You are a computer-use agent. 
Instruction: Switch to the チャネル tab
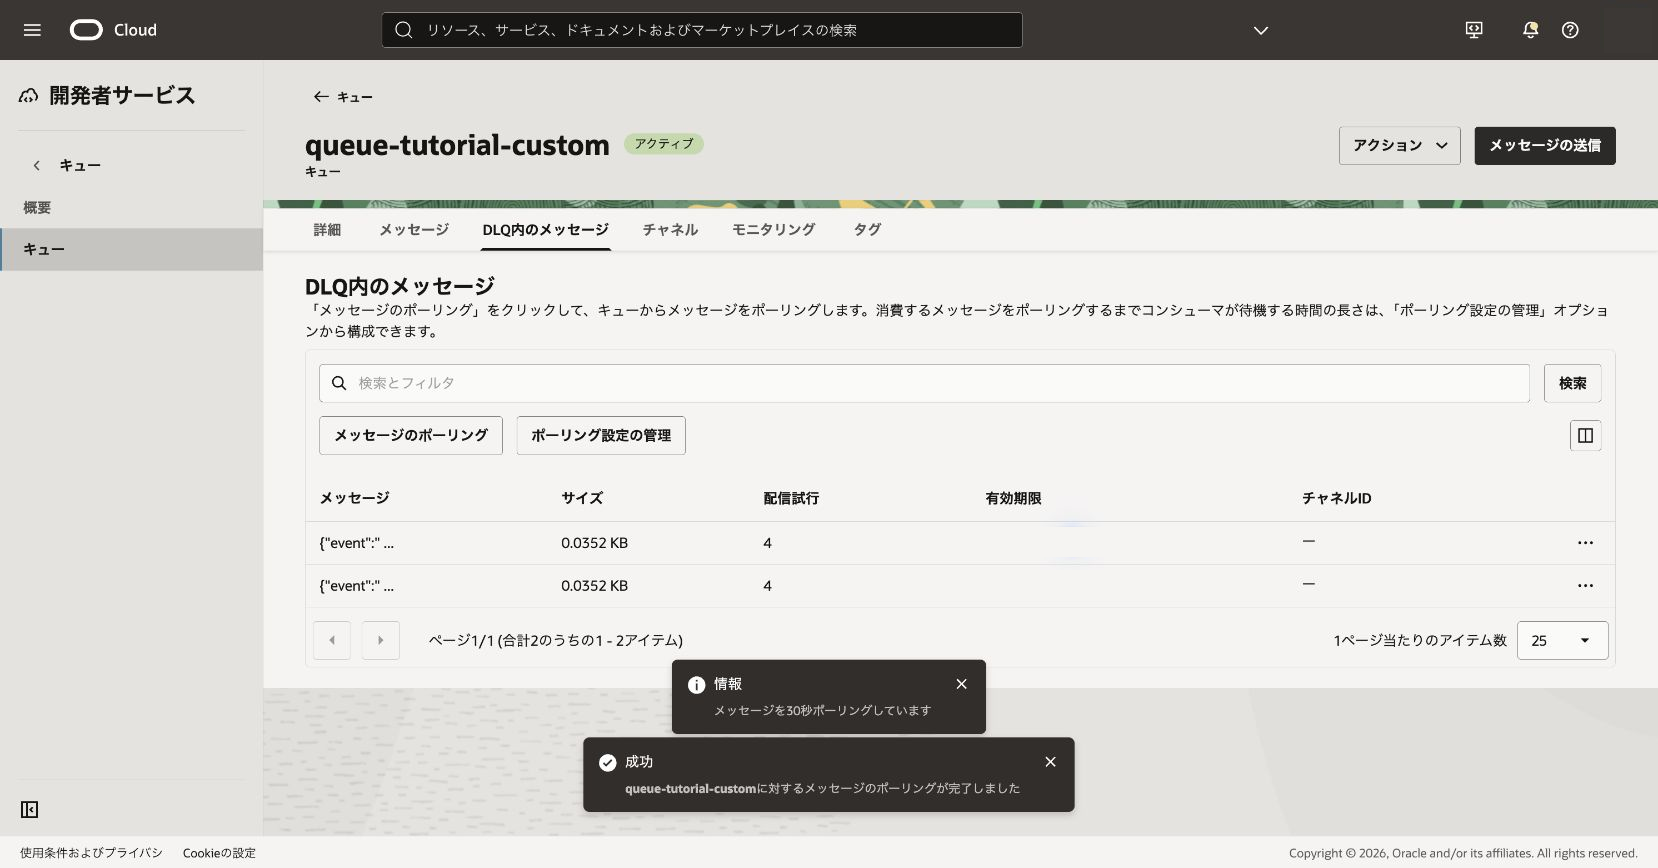670,229
